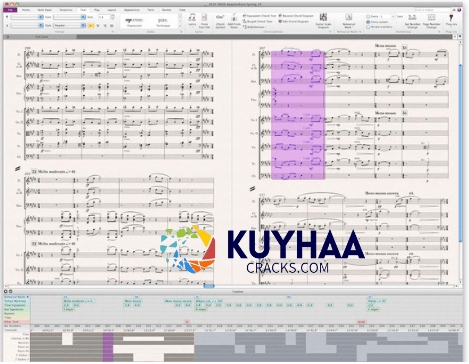Expand the text Styles gallery

pyautogui.click(x=180, y=26)
